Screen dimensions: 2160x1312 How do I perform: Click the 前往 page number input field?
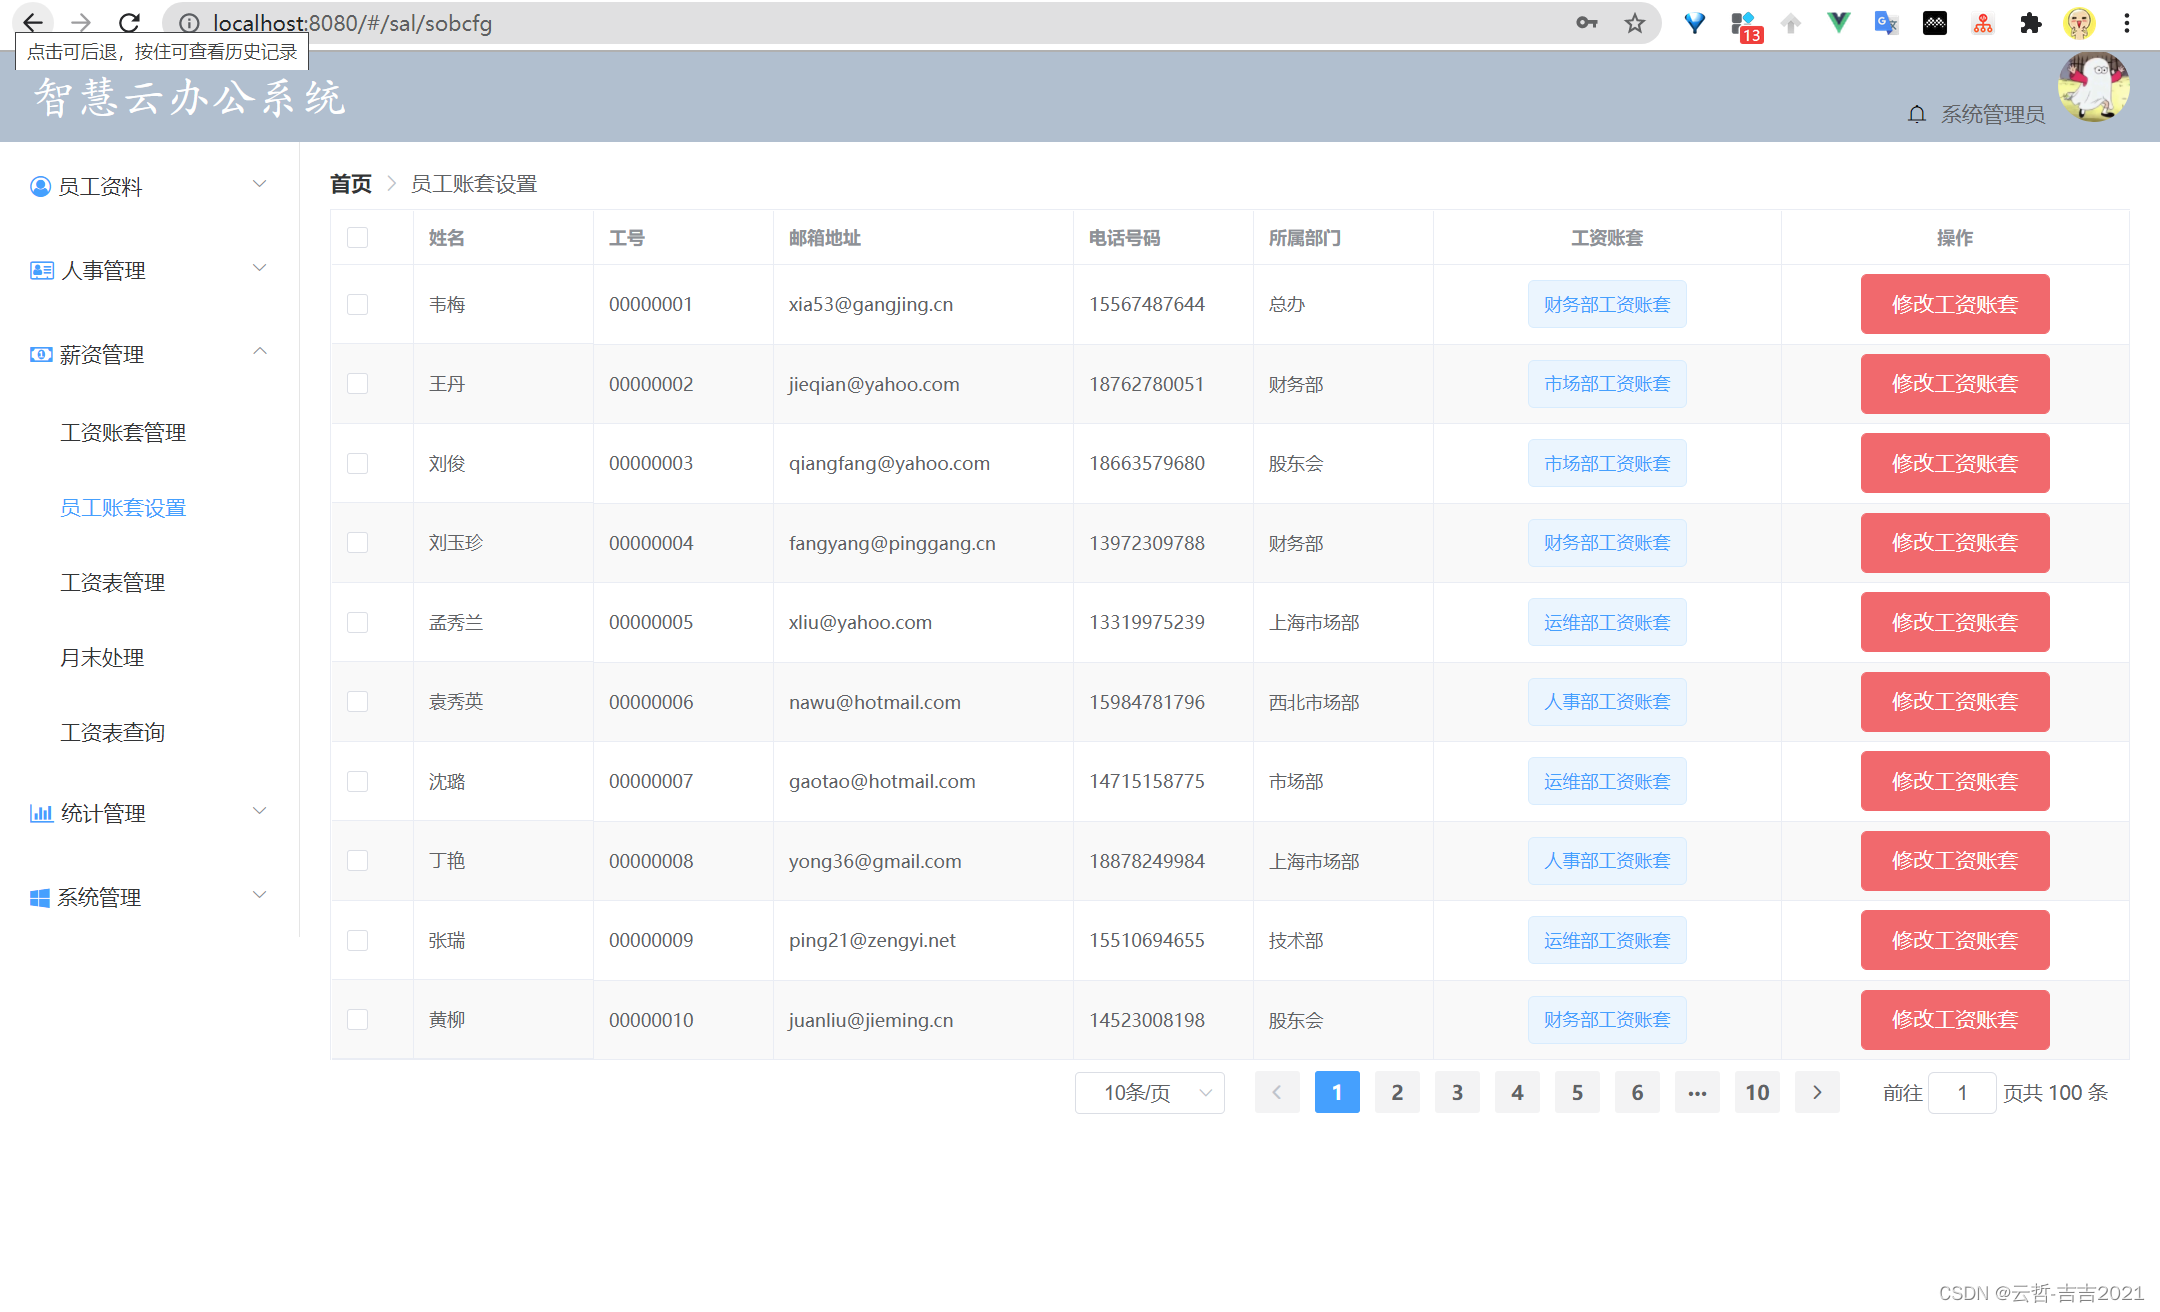1961,1092
